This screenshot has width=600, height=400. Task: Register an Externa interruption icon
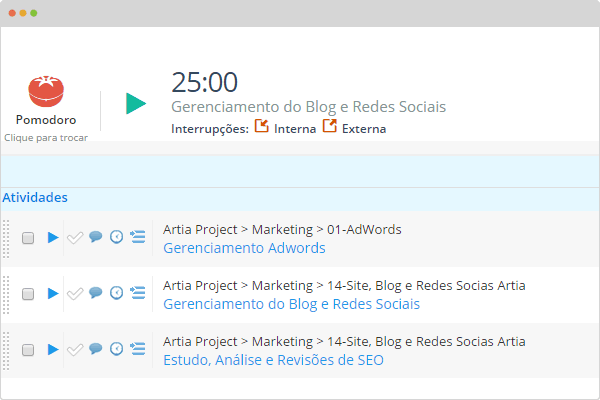[329, 126]
